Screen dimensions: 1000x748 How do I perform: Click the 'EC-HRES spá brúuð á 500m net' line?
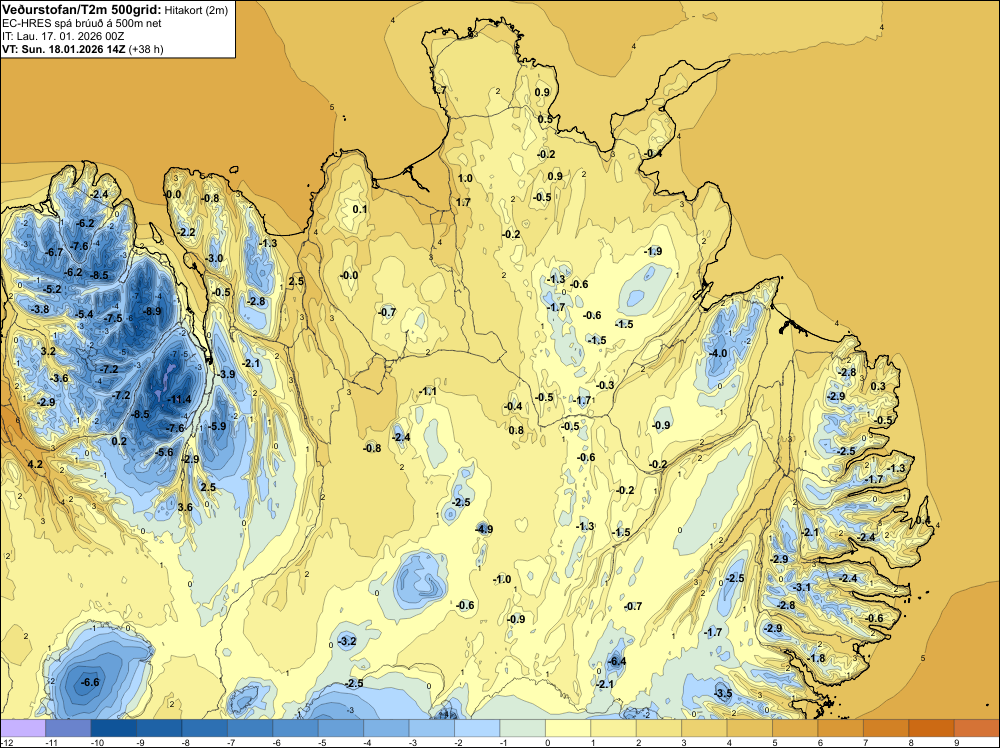[82, 23]
